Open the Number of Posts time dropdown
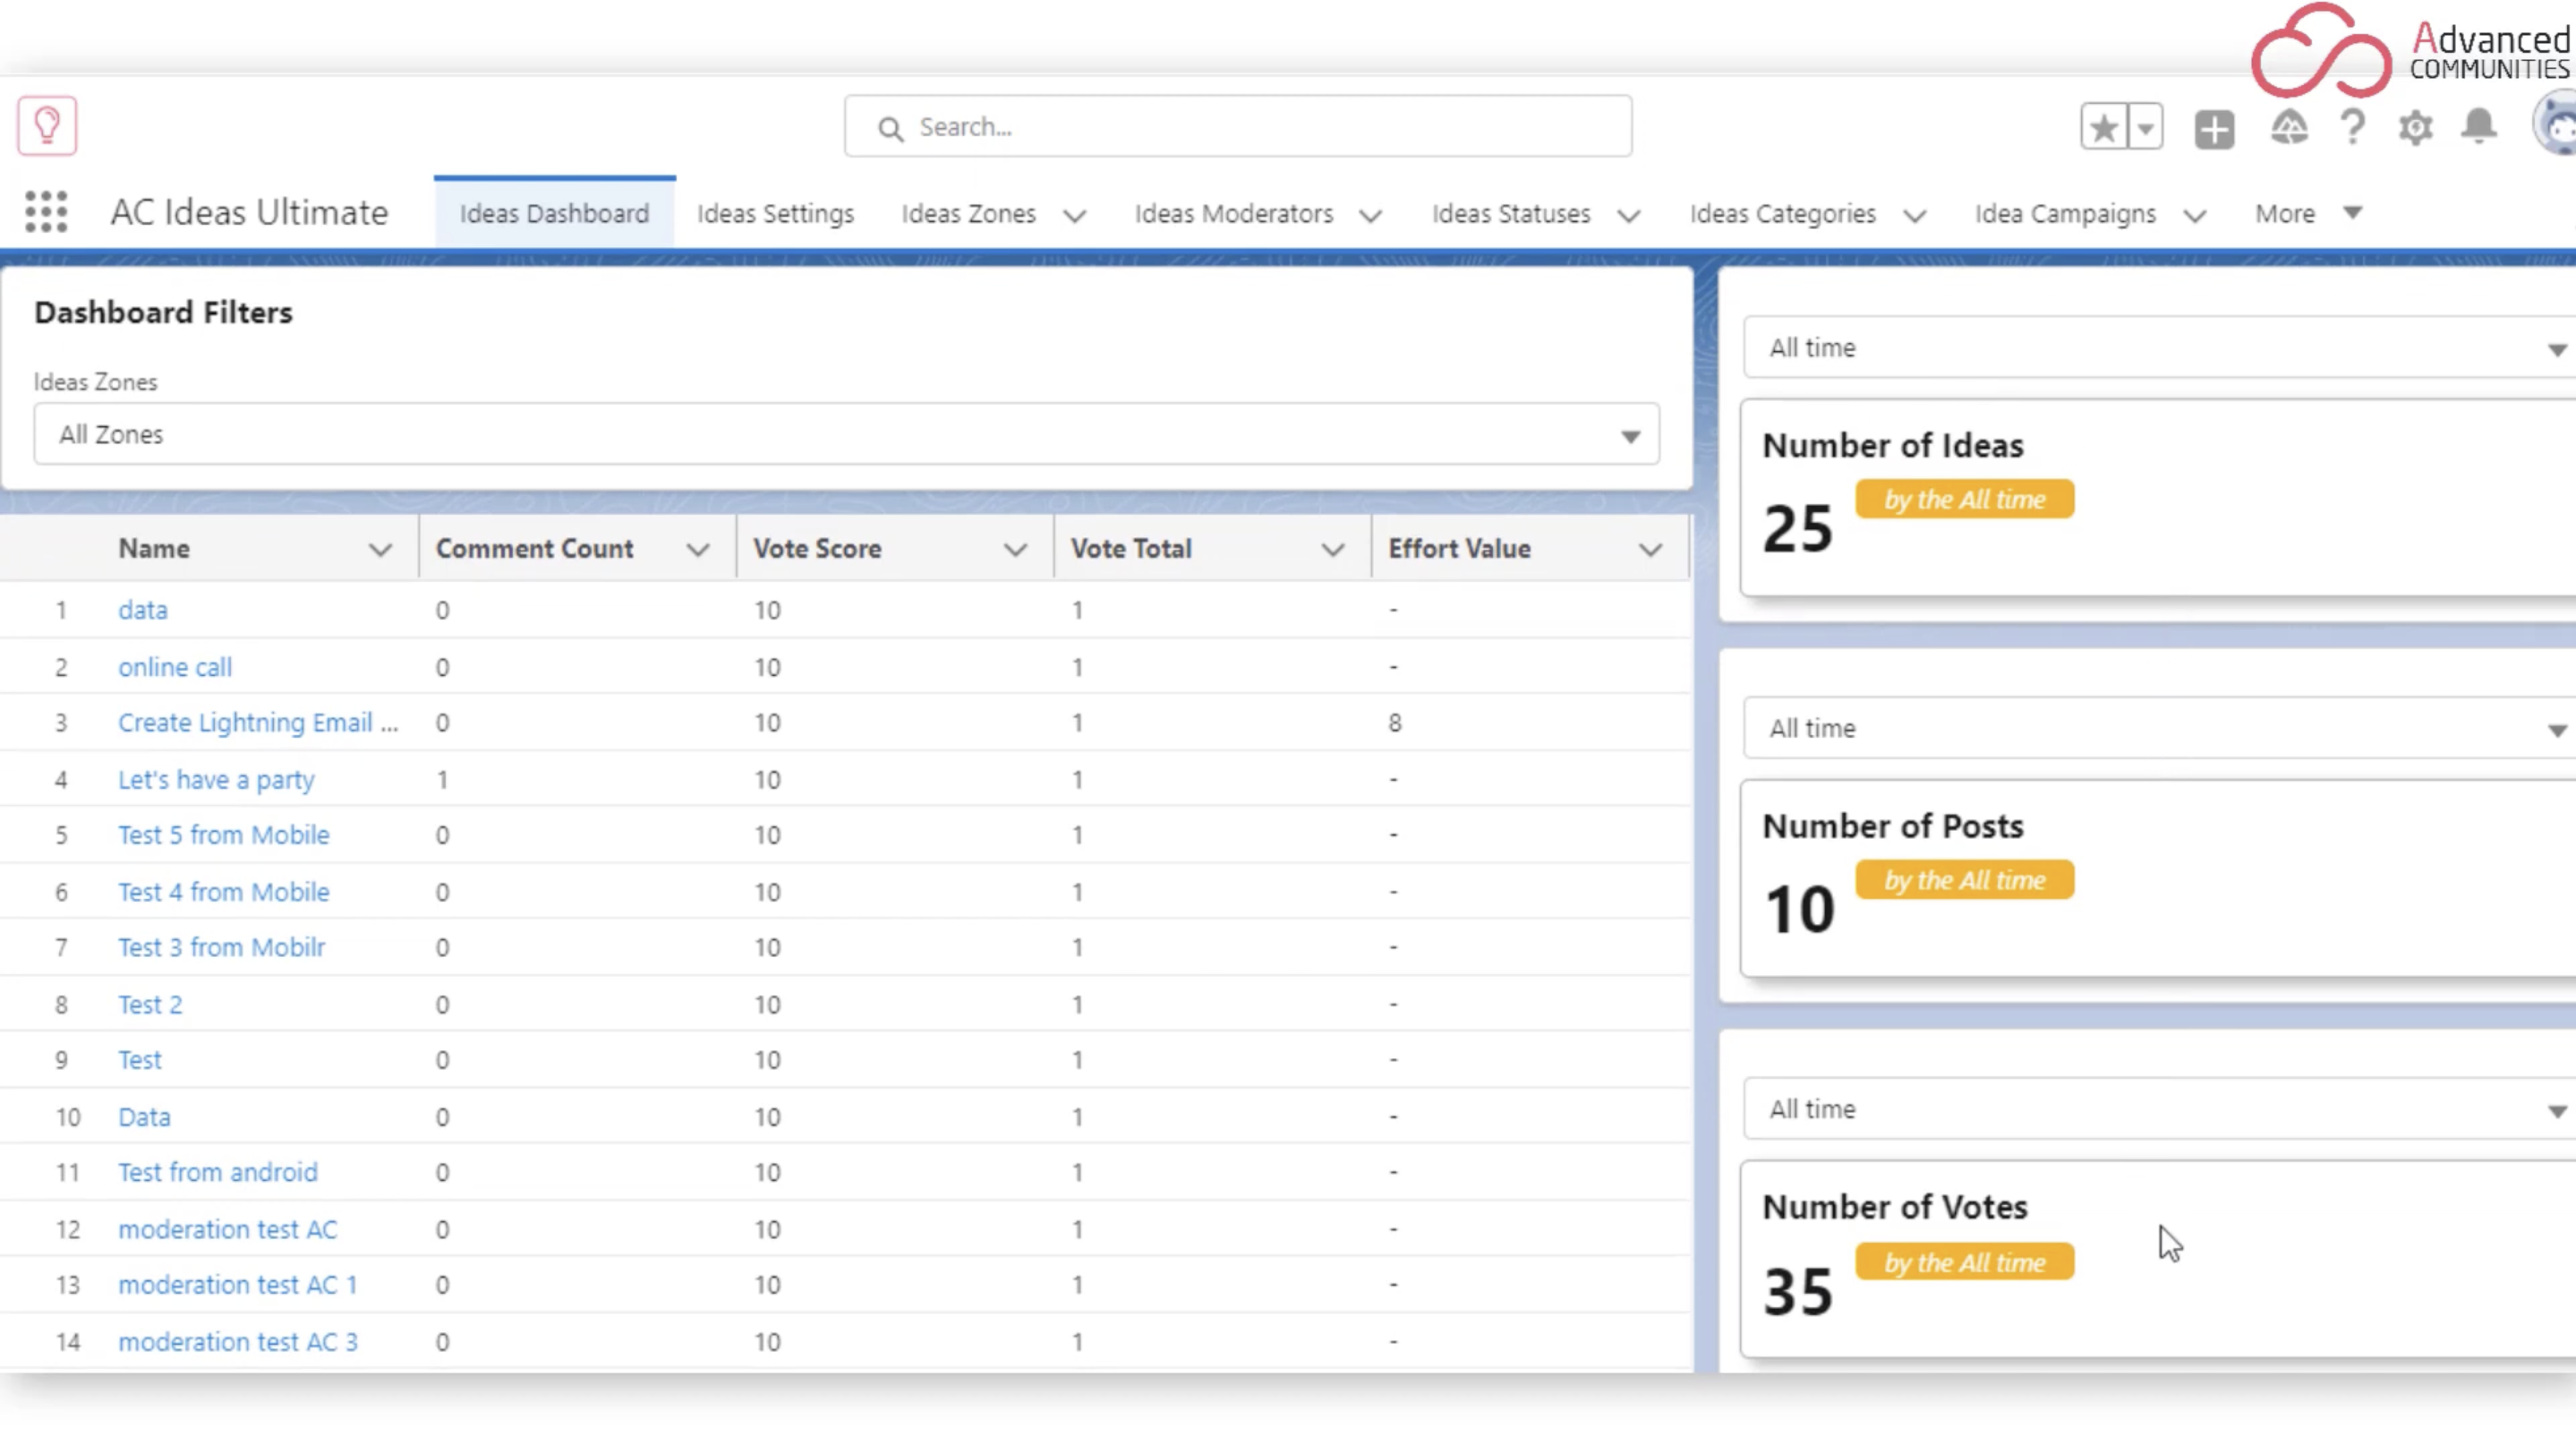This screenshot has height=1445, width=2576. (x=2160, y=728)
